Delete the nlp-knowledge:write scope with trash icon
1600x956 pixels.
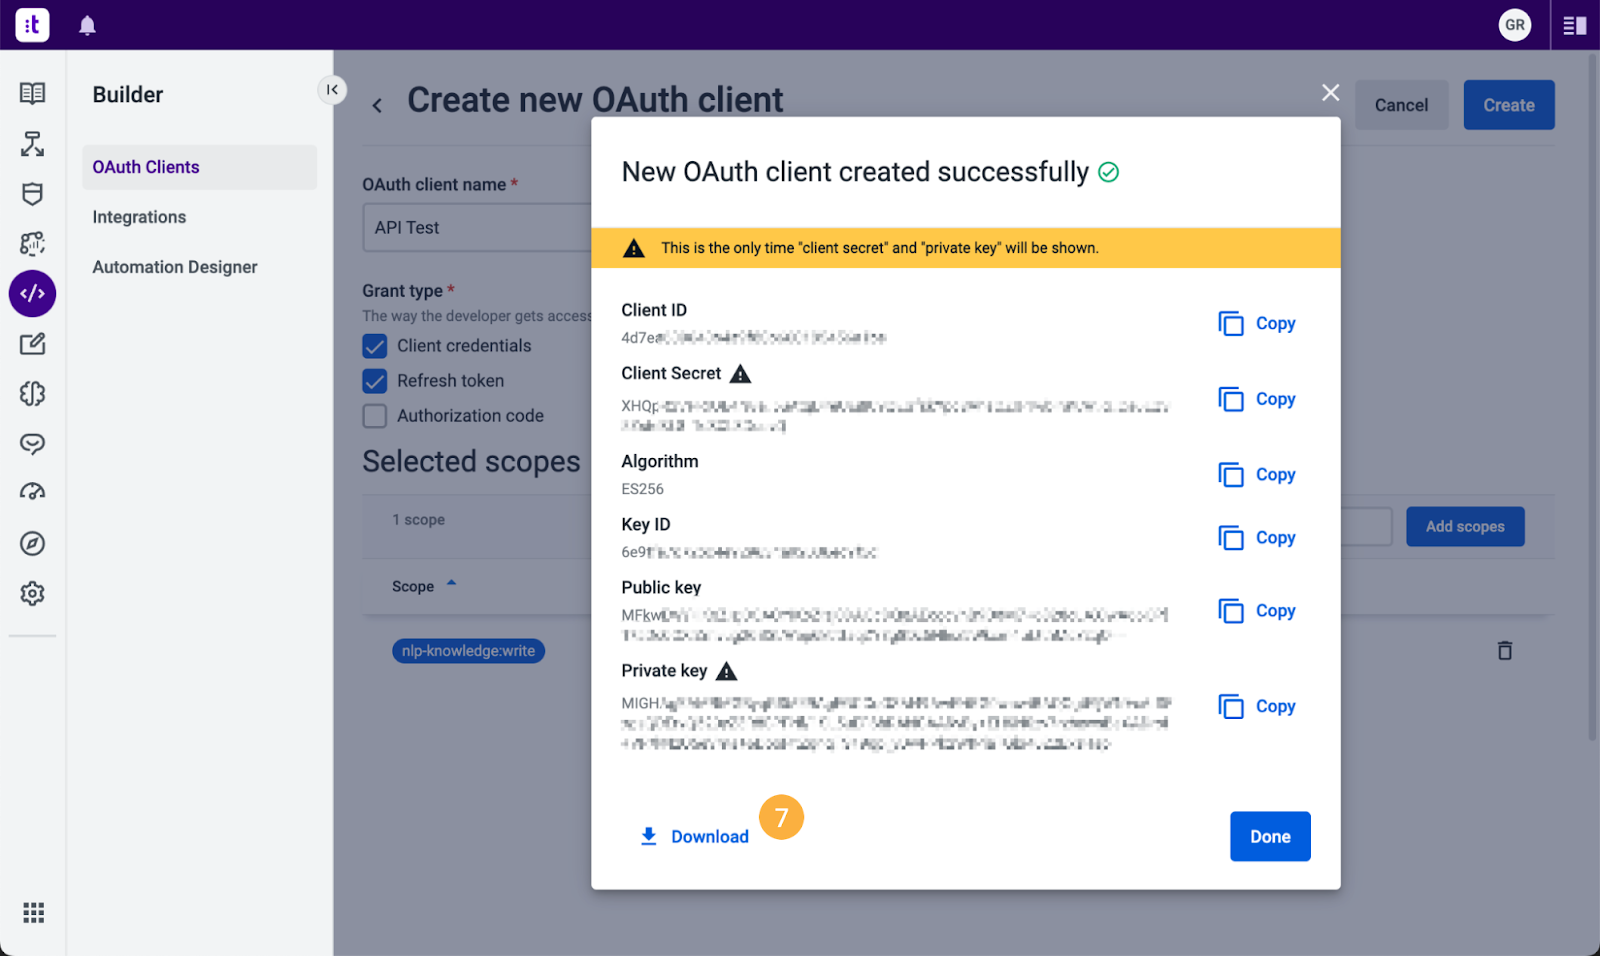coord(1504,651)
